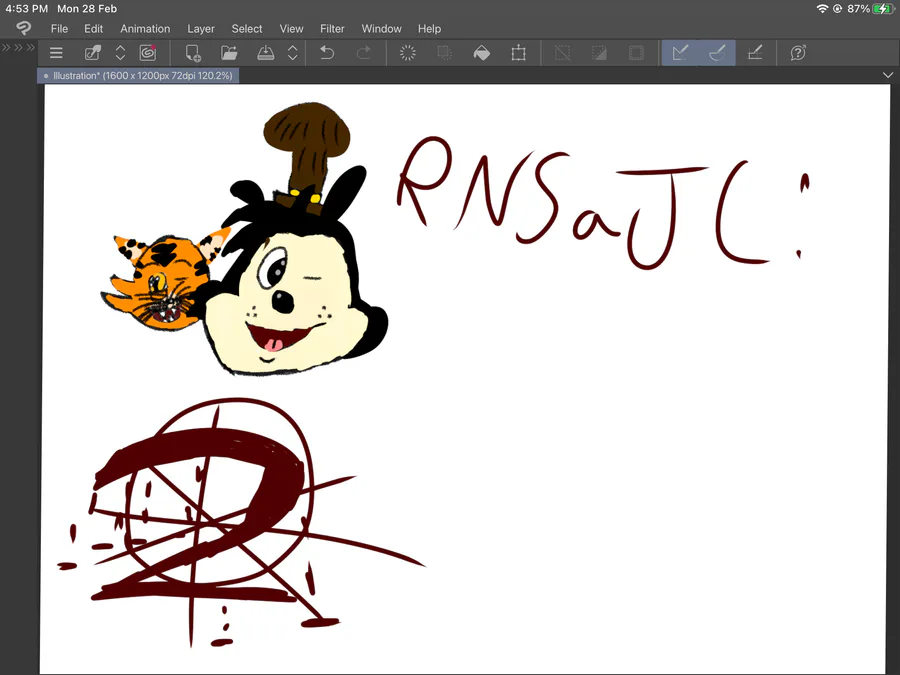
Task: Click the Mon 28 Feb date
Action: click(x=87, y=9)
